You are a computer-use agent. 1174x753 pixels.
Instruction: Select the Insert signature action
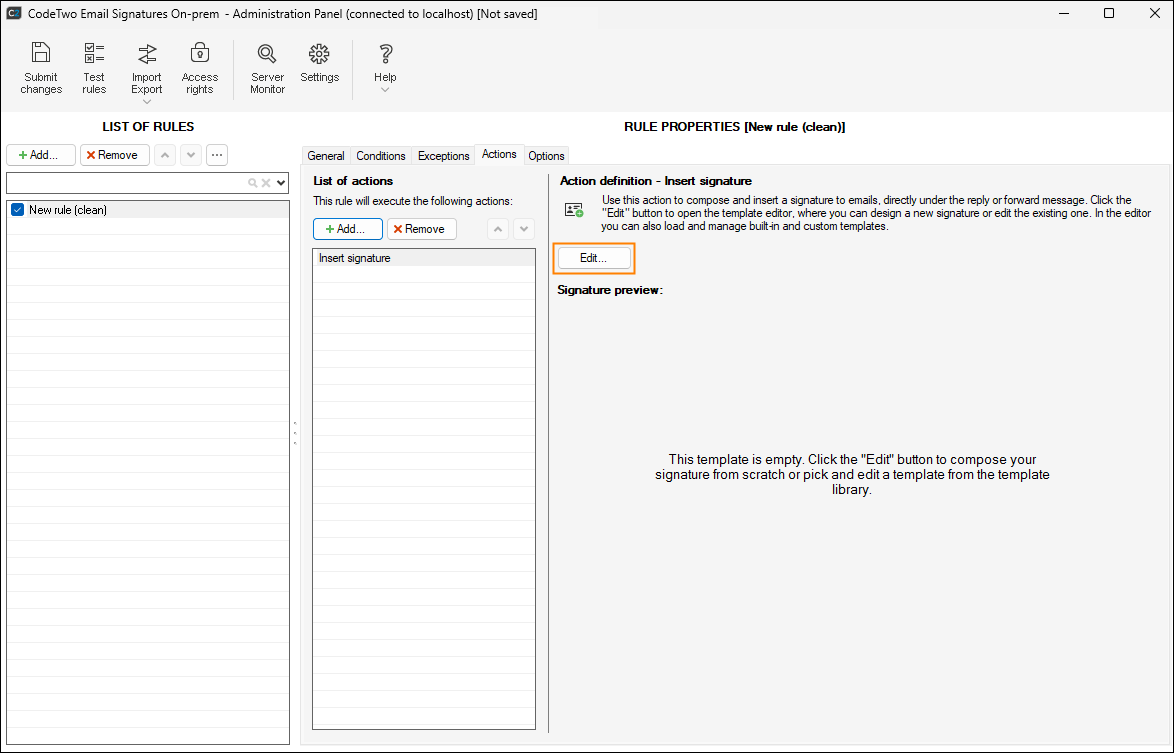click(355, 258)
